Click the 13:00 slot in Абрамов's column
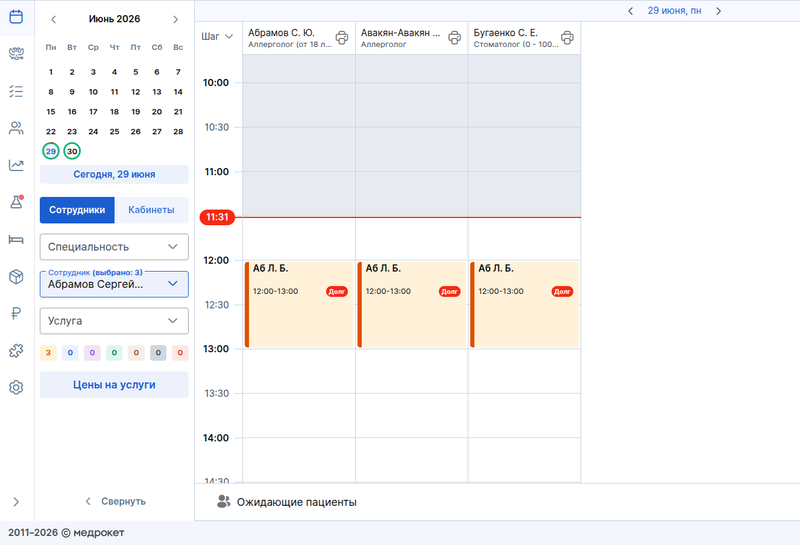This screenshot has width=800, height=545. [x=299, y=371]
